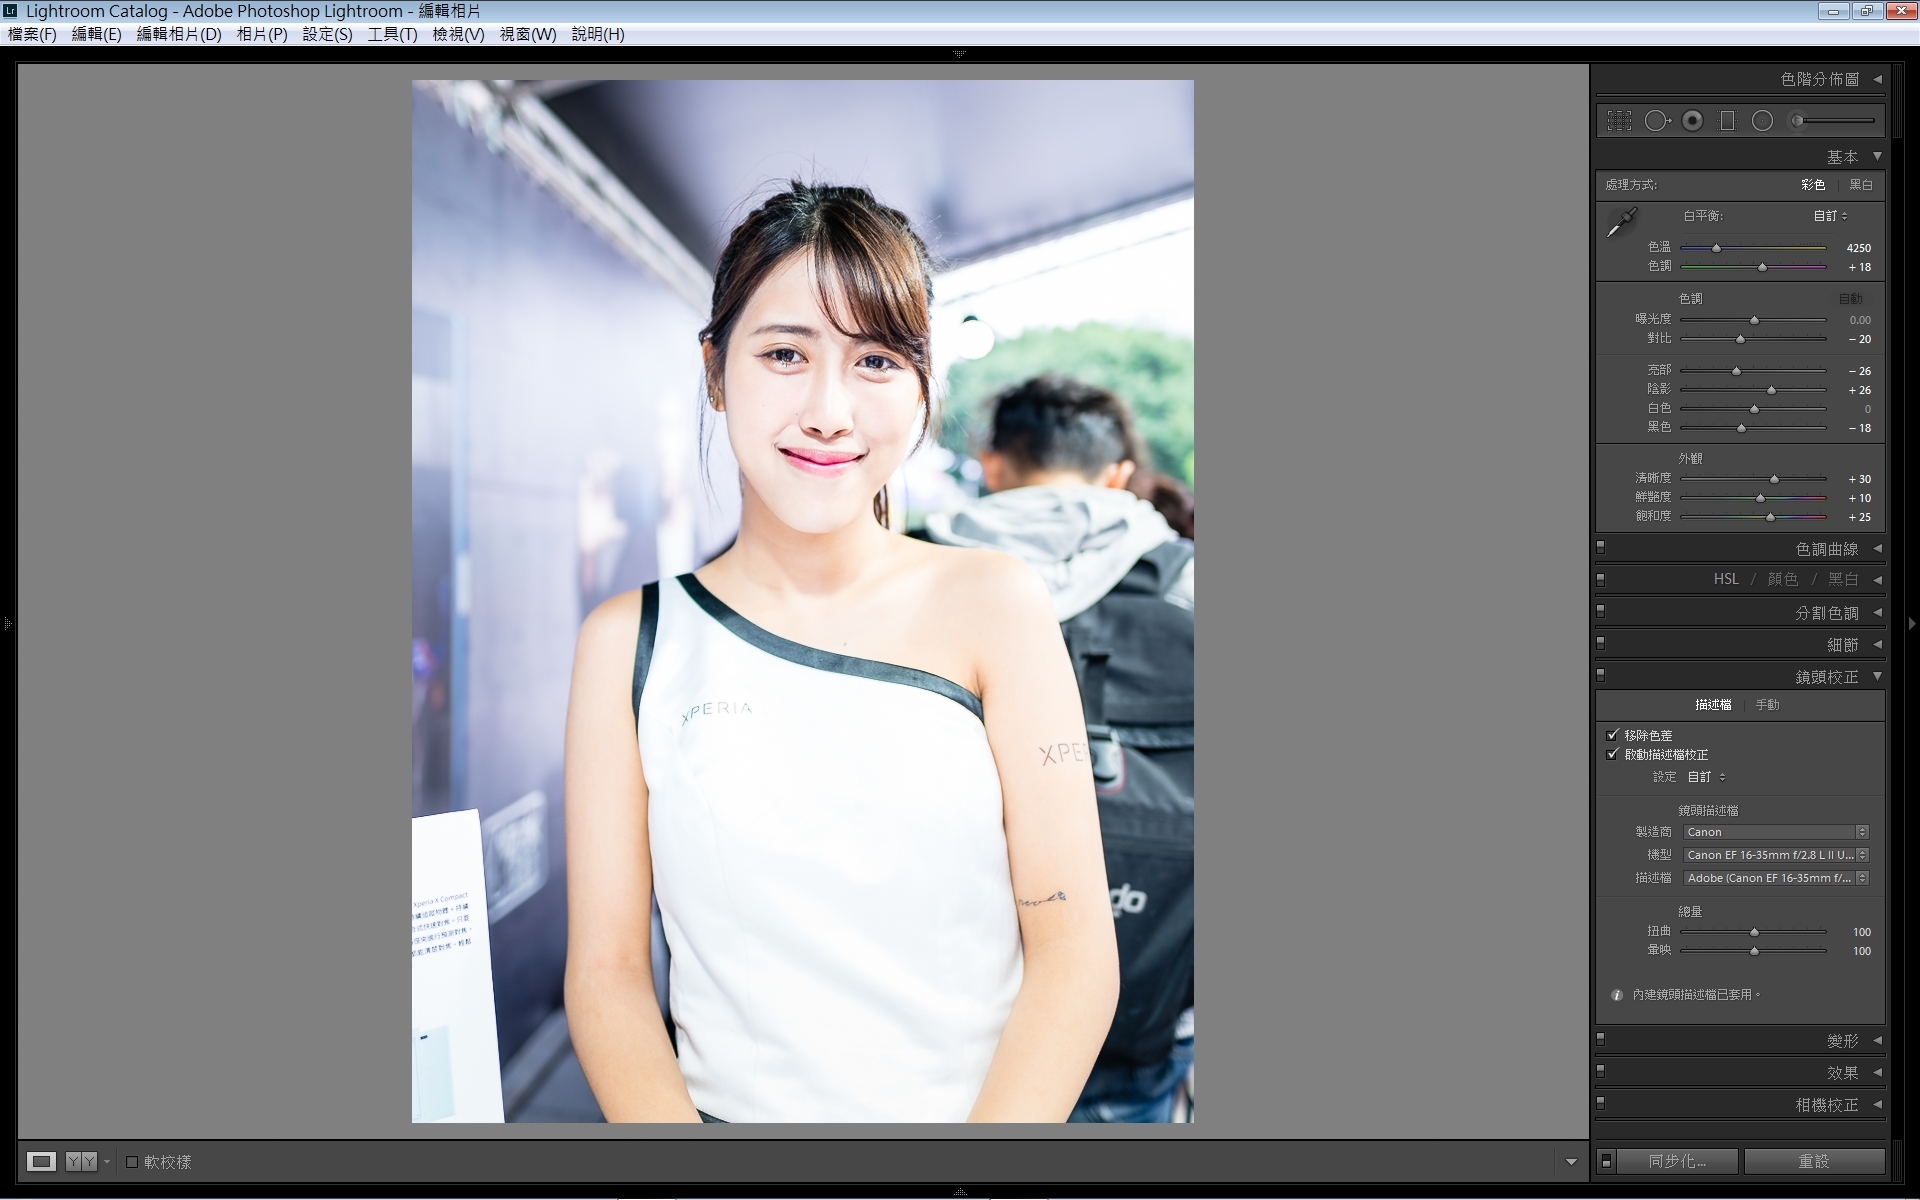1920x1200 pixels.
Task: Click the Before/After YY view icon
Action: pos(81,1161)
